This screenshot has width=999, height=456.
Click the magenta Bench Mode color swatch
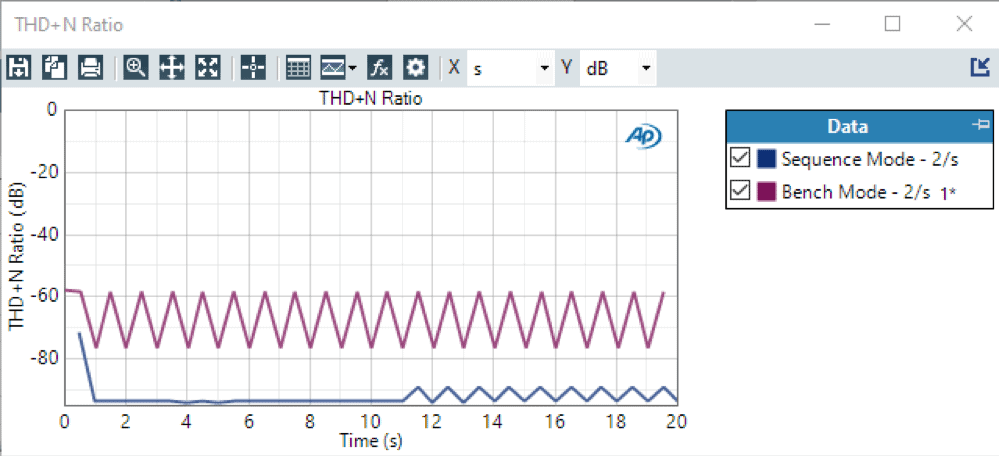[767, 191]
